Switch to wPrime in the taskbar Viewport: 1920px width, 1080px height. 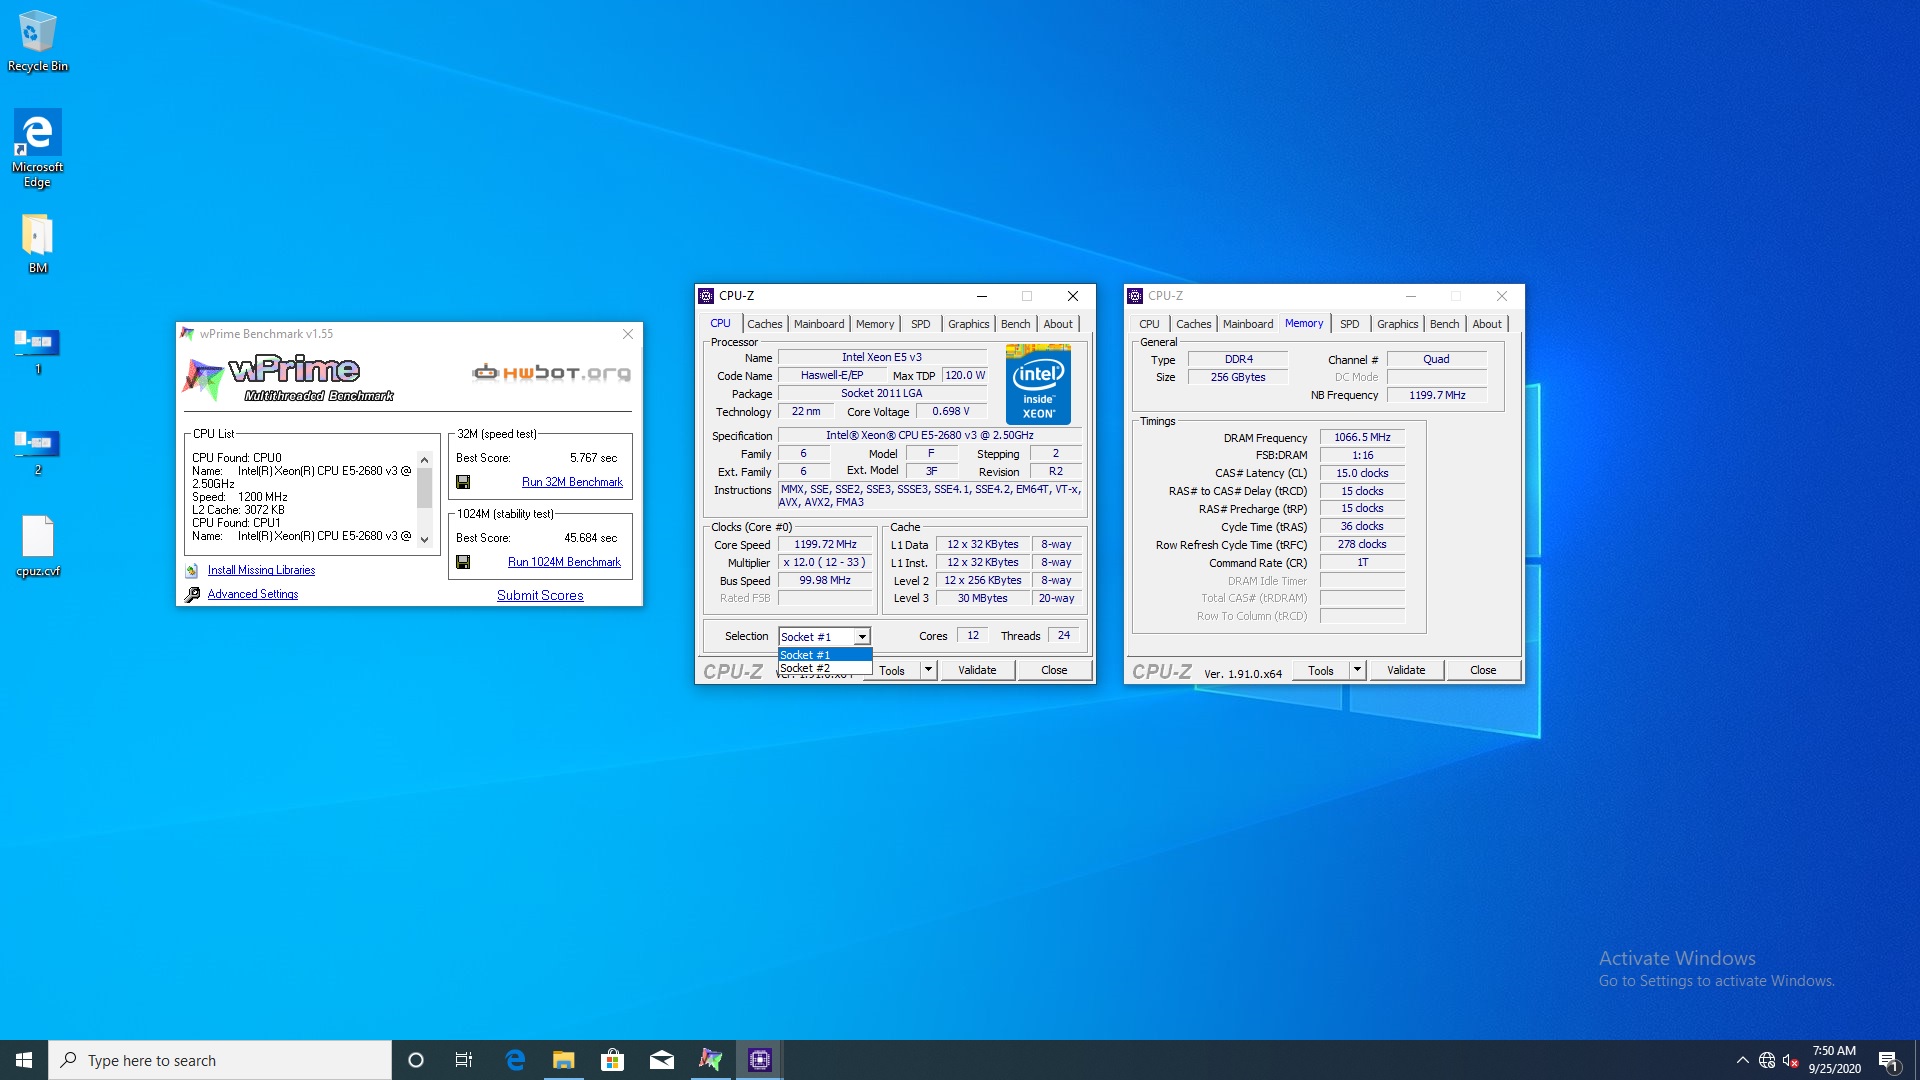(710, 1060)
